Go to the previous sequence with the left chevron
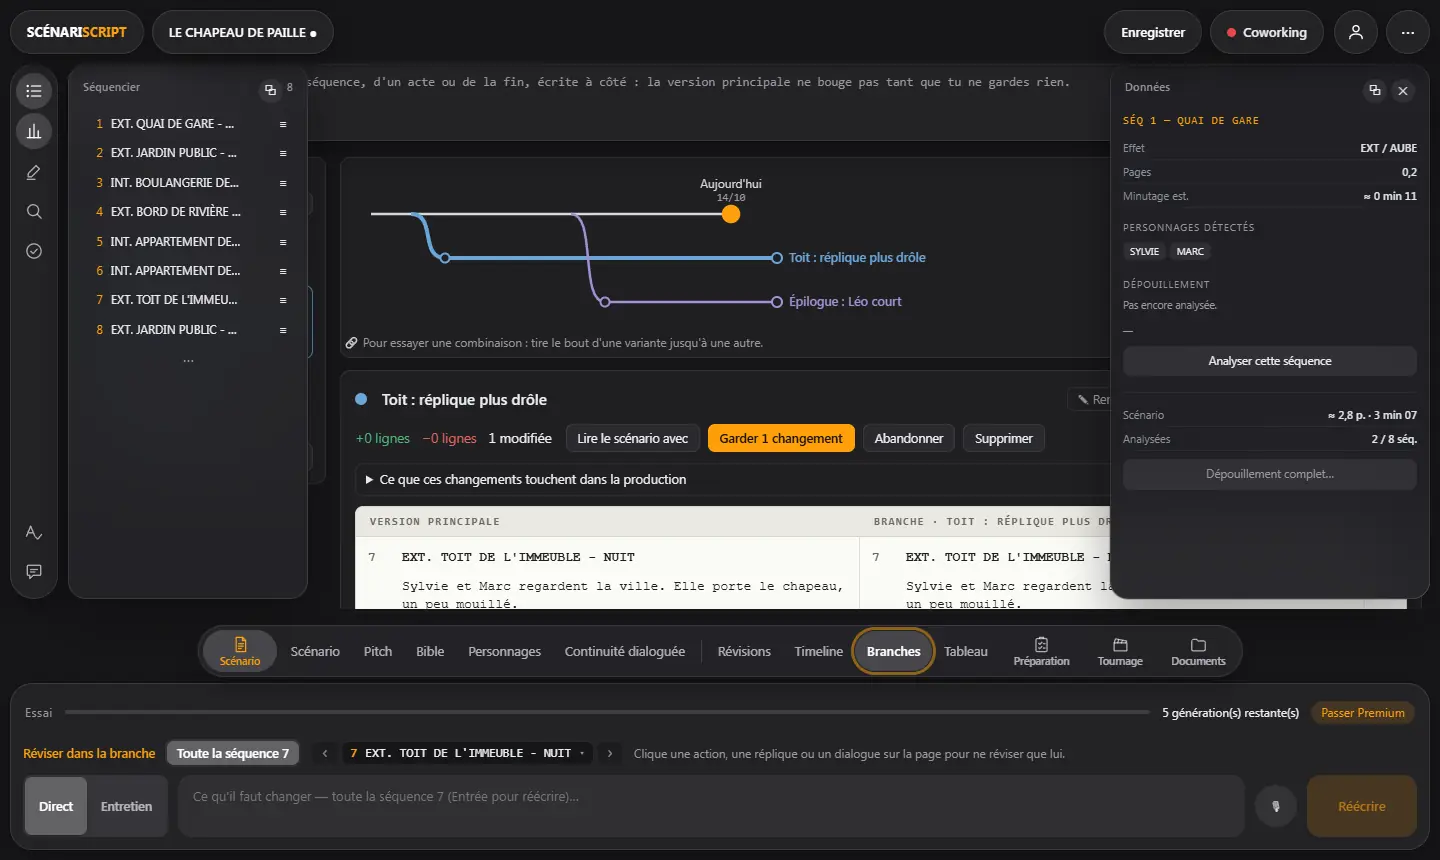This screenshot has width=1440, height=860. coord(325,753)
